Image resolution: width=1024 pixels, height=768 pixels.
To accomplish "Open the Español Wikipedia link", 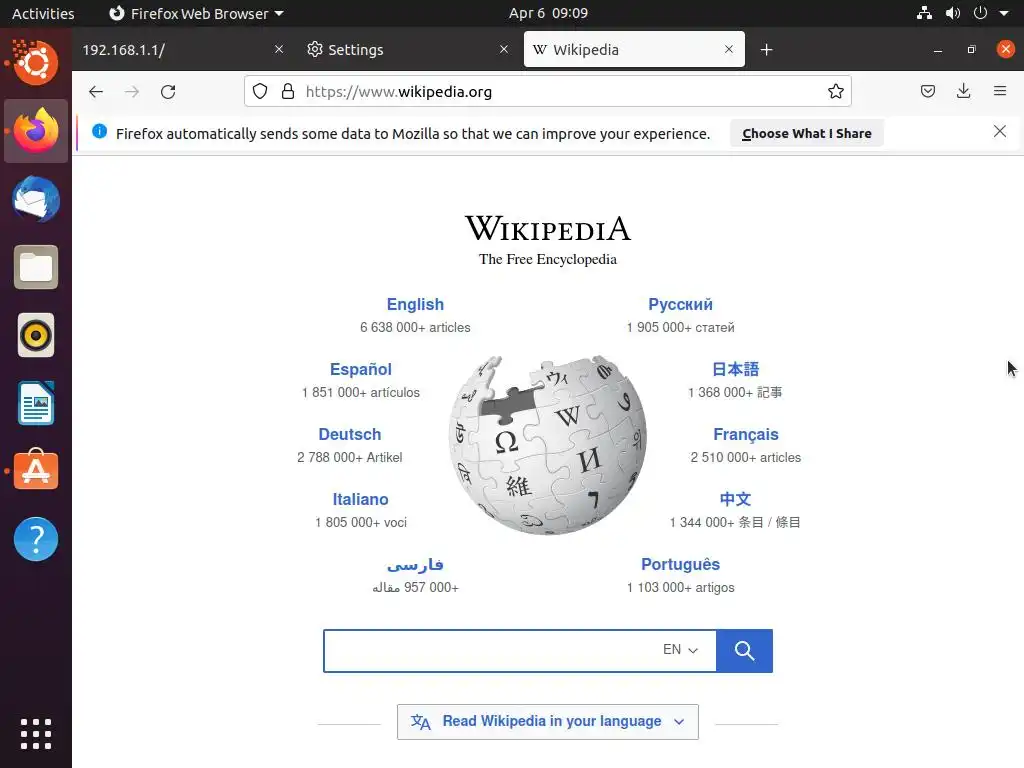I will [360, 370].
